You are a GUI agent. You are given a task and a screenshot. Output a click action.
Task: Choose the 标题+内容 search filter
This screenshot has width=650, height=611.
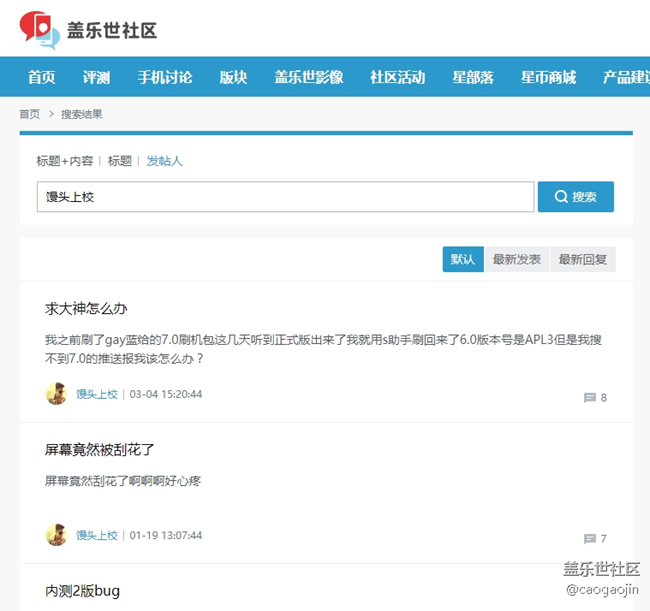click(65, 161)
